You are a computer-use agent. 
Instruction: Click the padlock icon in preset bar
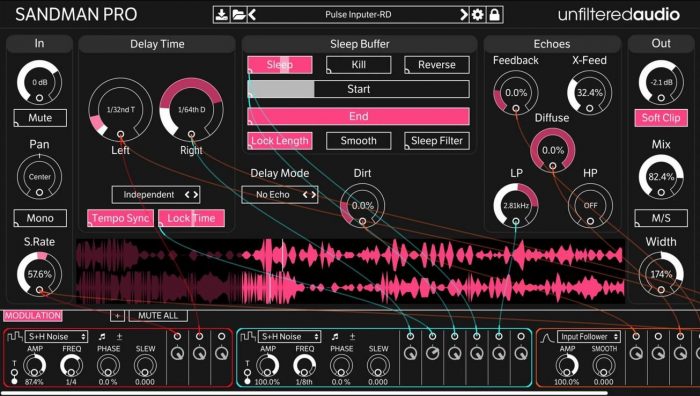(494, 15)
